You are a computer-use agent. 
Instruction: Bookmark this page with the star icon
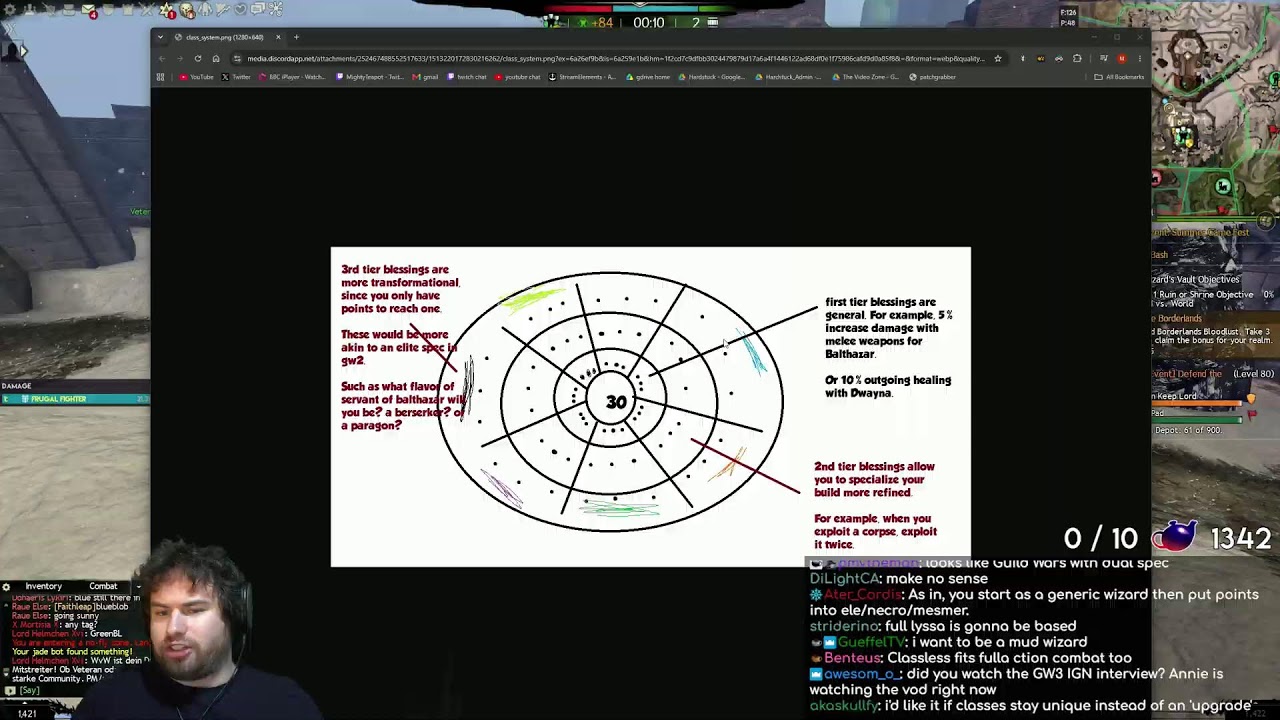(997, 59)
